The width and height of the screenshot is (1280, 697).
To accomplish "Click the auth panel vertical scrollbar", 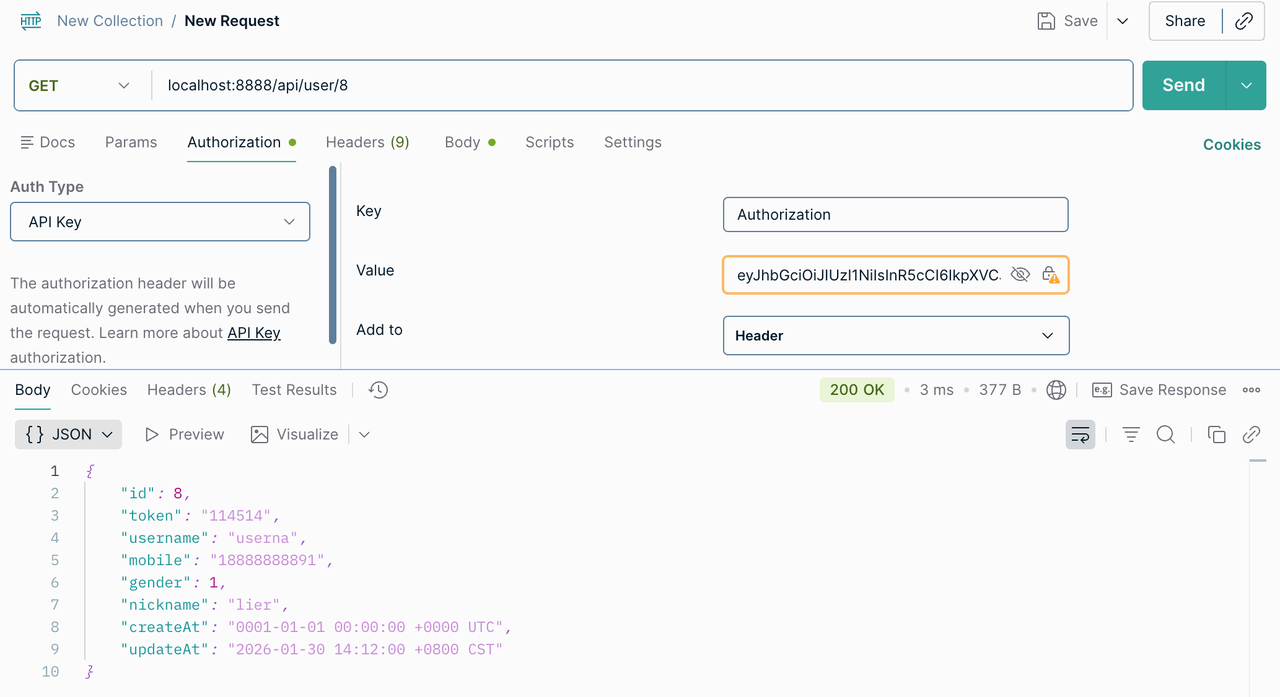I will coord(333,256).
